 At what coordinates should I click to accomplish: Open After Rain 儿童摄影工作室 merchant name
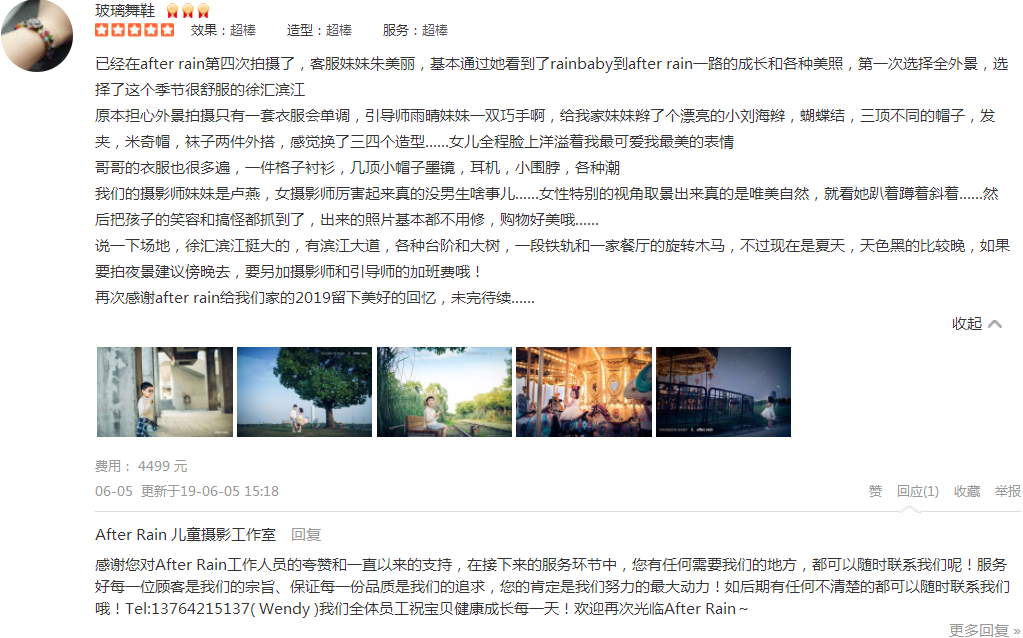pyautogui.click(x=185, y=535)
